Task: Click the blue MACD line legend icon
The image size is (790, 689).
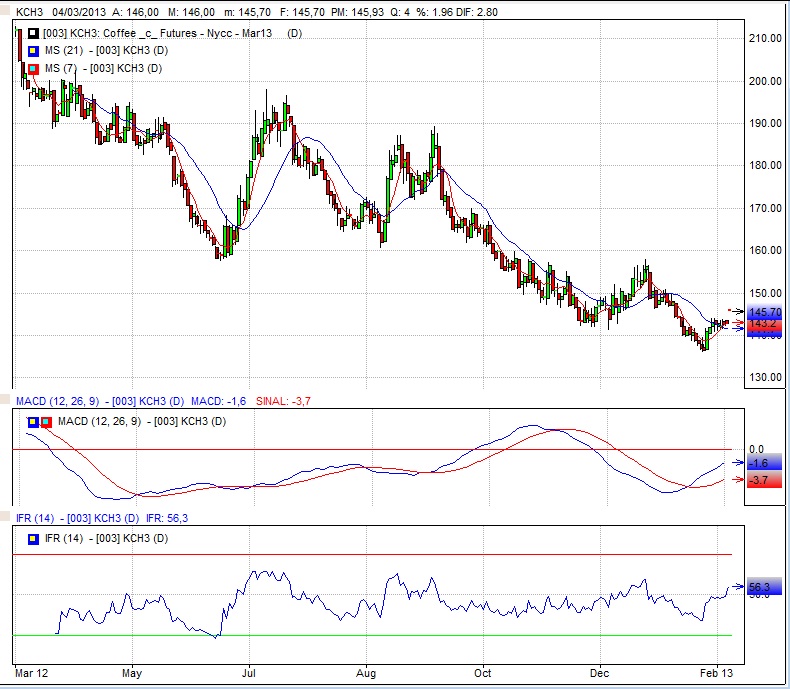Action: (33, 421)
